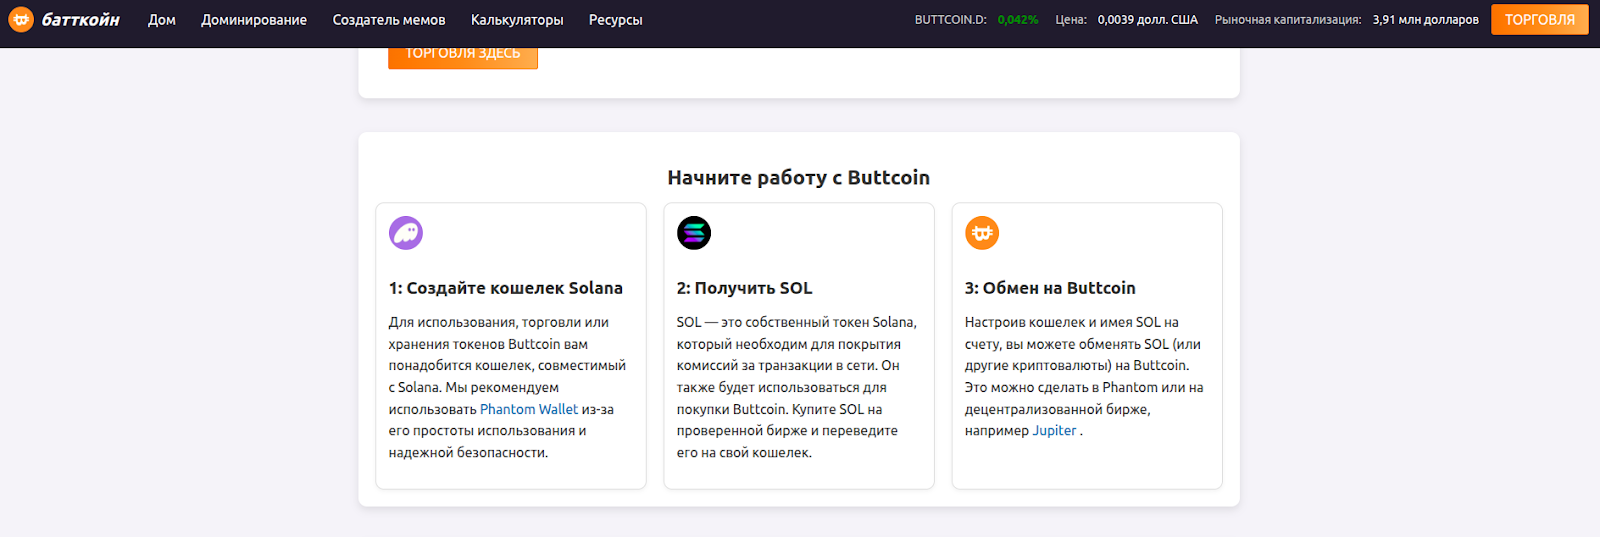This screenshot has height=537, width=1600.
Task: Click the батткойн brand name
Action: [81, 20]
